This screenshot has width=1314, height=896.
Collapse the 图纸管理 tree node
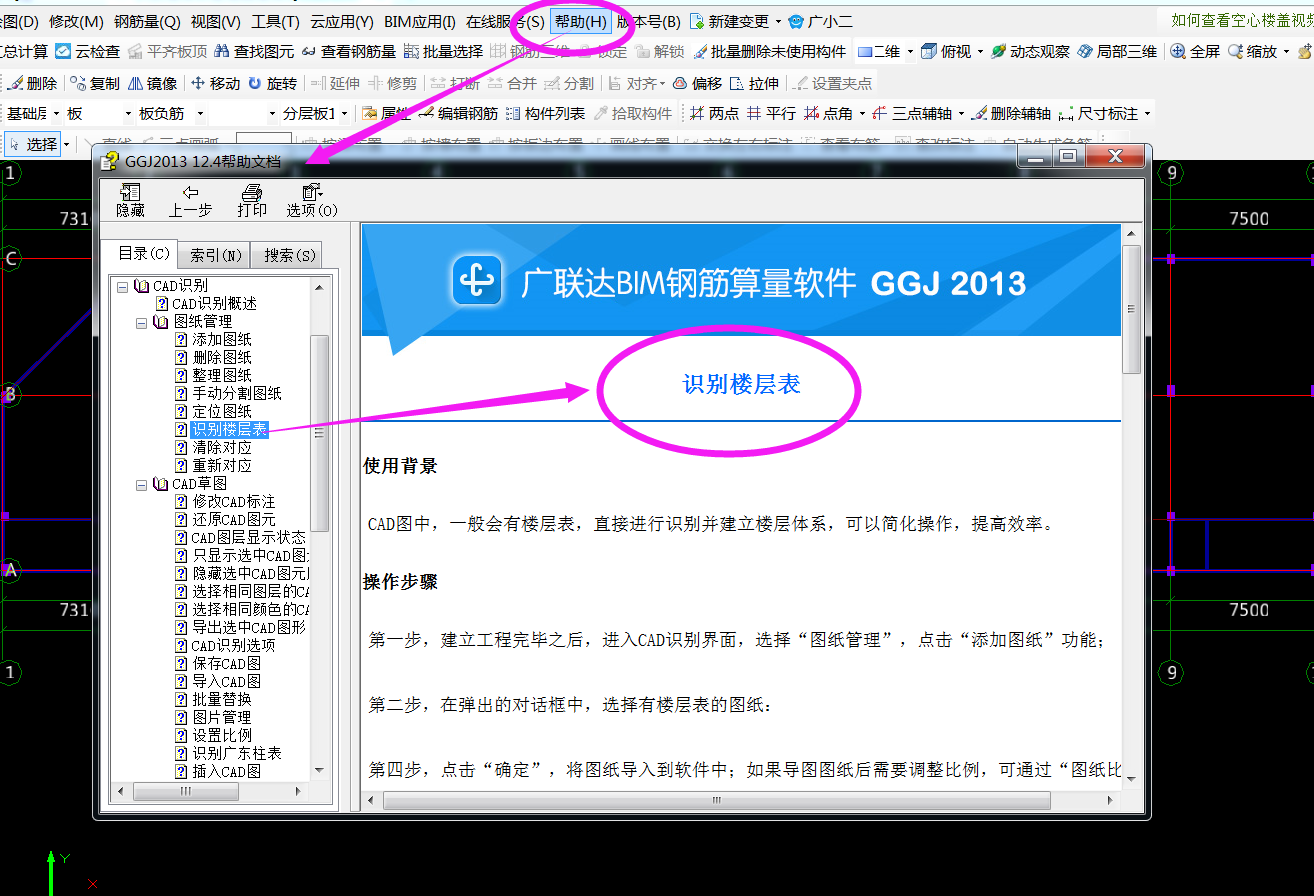141,322
